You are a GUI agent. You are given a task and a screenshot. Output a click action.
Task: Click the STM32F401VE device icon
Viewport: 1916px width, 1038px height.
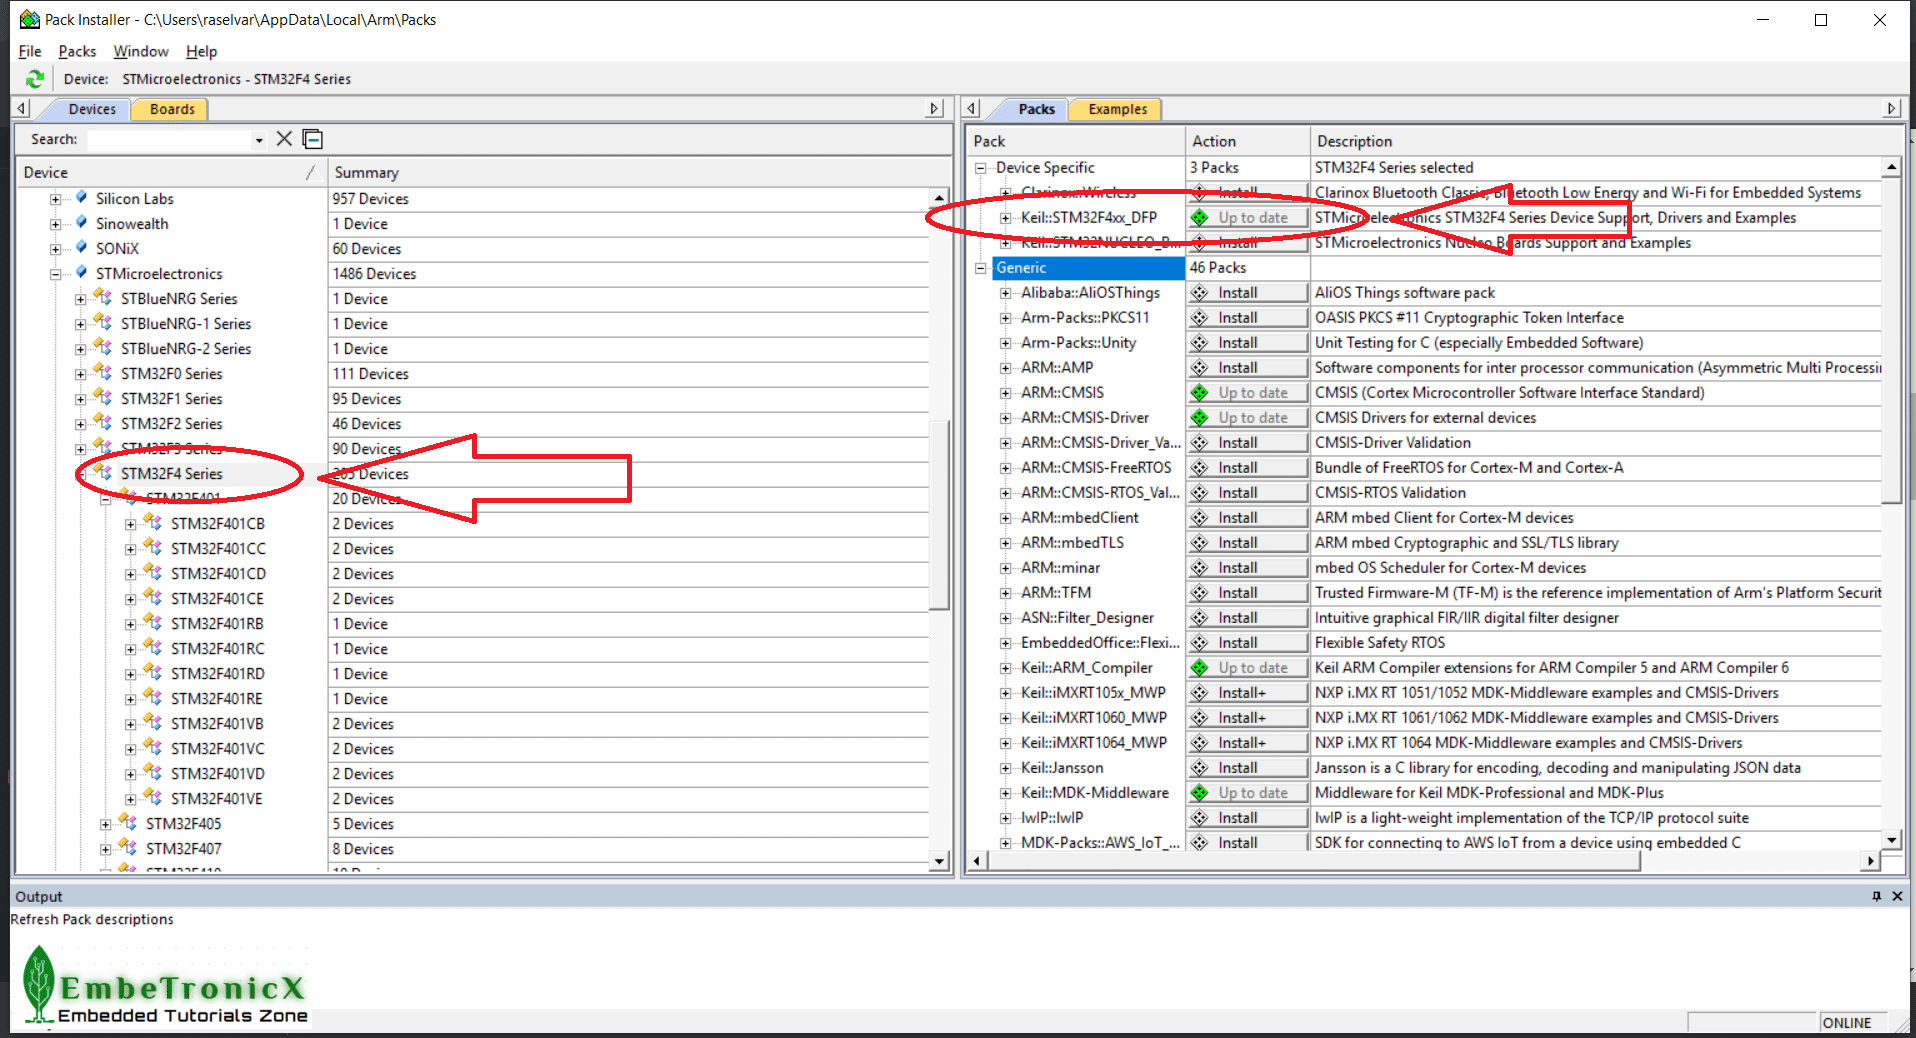153,797
